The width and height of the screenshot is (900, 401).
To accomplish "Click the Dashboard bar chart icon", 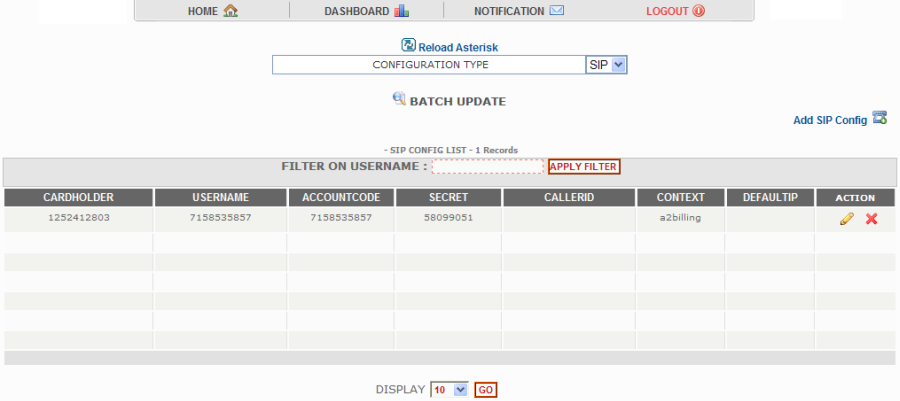I will (x=401, y=11).
